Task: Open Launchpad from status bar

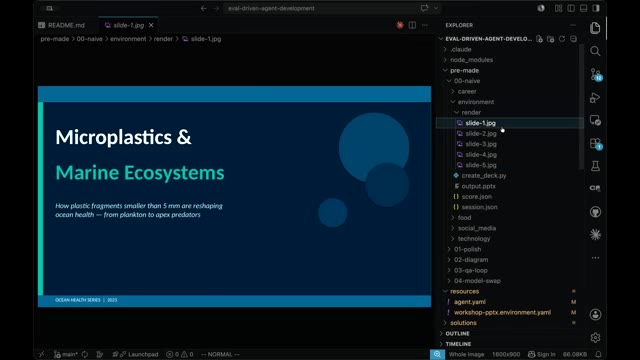Action: [139, 354]
